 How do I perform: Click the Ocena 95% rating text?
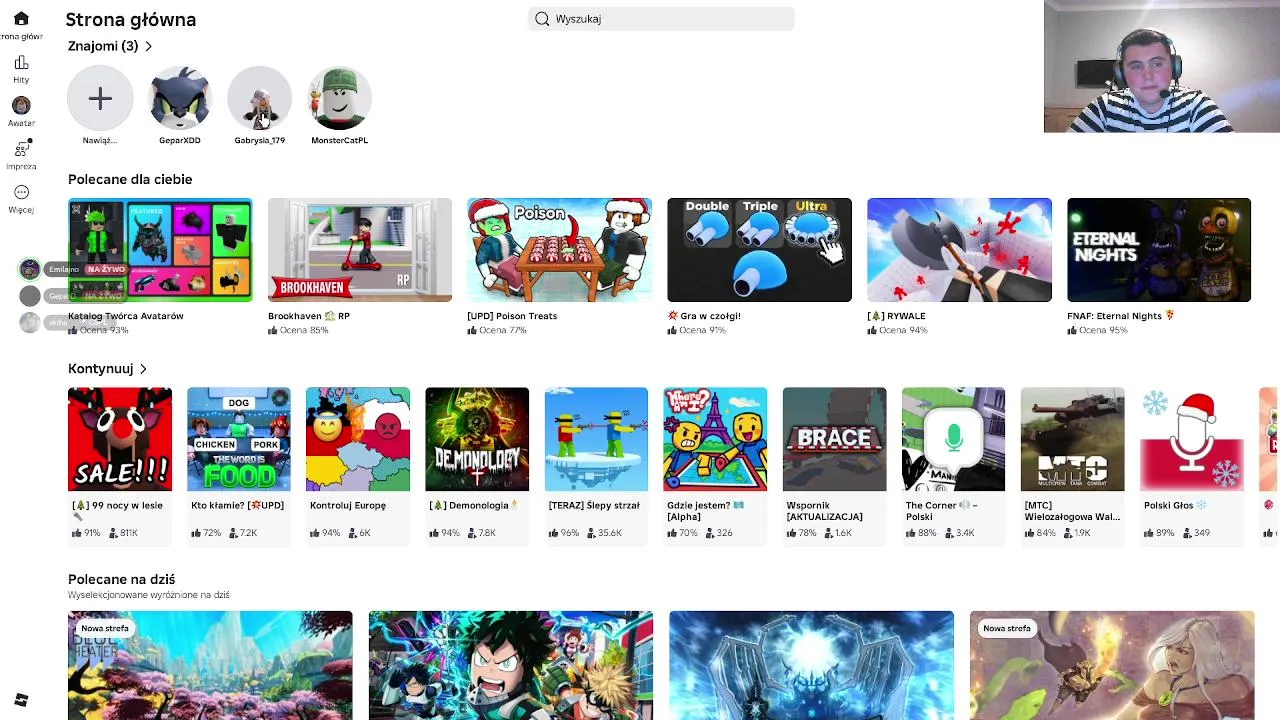[x=1104, y=330]
